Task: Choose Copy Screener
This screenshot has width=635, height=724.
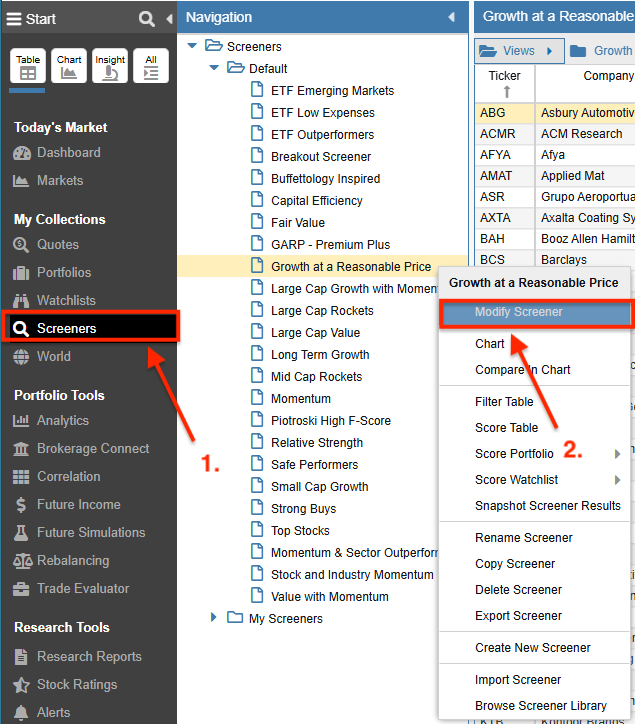Action: (515, 564)
